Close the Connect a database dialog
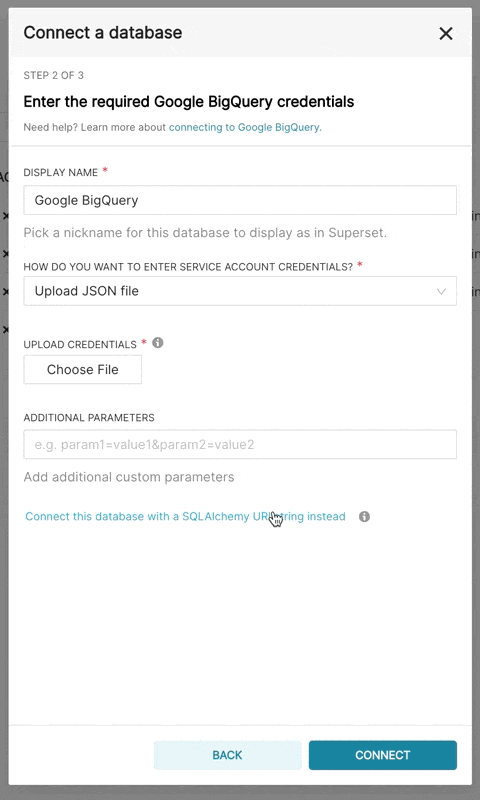This screenshot has width=480, height=800. [446, 33]
